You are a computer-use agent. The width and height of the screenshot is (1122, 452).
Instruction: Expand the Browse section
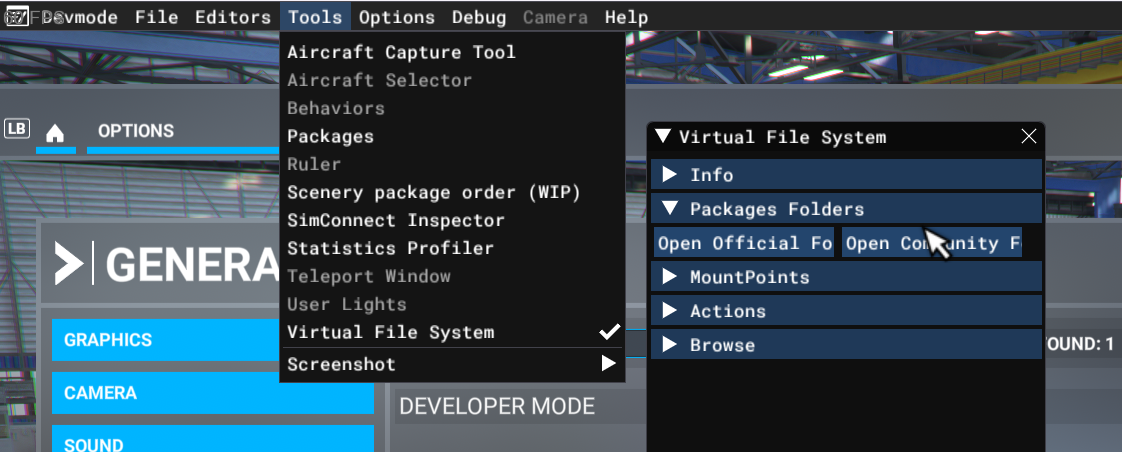click(669, 345)
